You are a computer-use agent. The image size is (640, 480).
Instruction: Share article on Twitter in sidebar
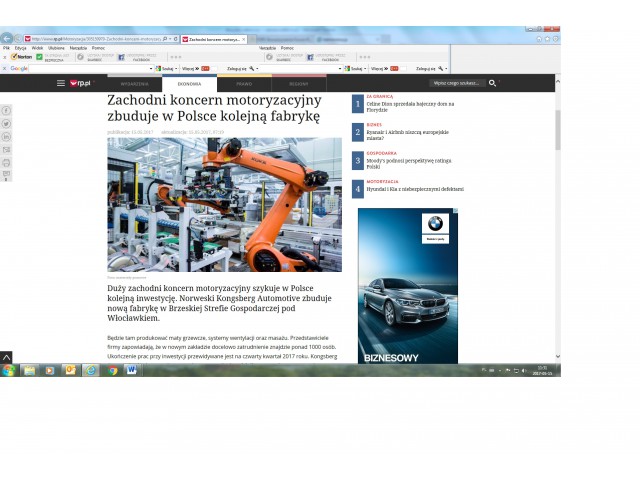click(x=6, y=122)
